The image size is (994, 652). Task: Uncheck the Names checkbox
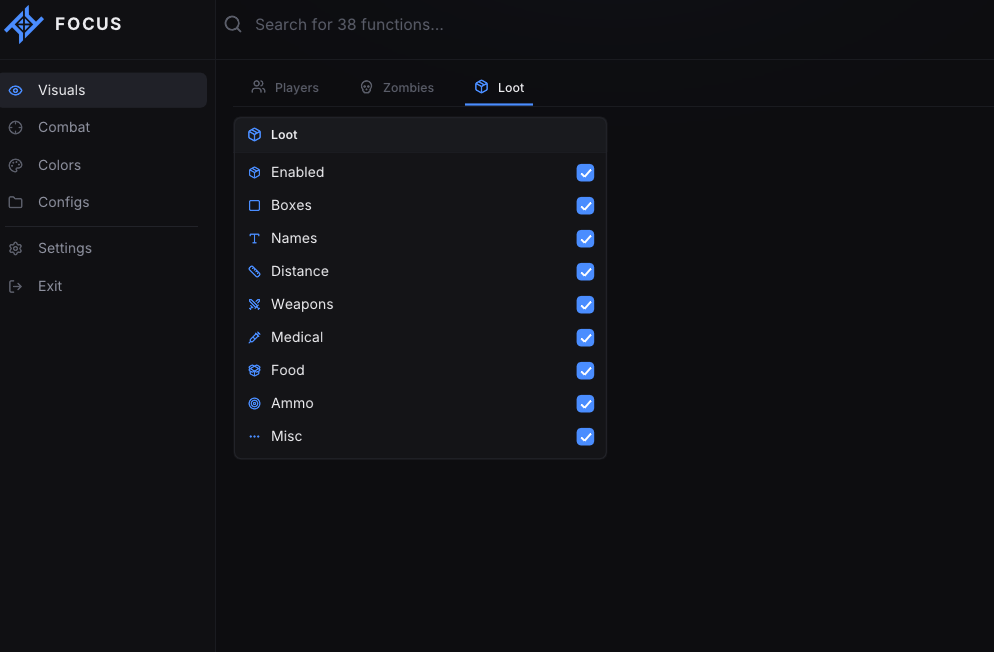pyautogui.click(x=585, y=238)
